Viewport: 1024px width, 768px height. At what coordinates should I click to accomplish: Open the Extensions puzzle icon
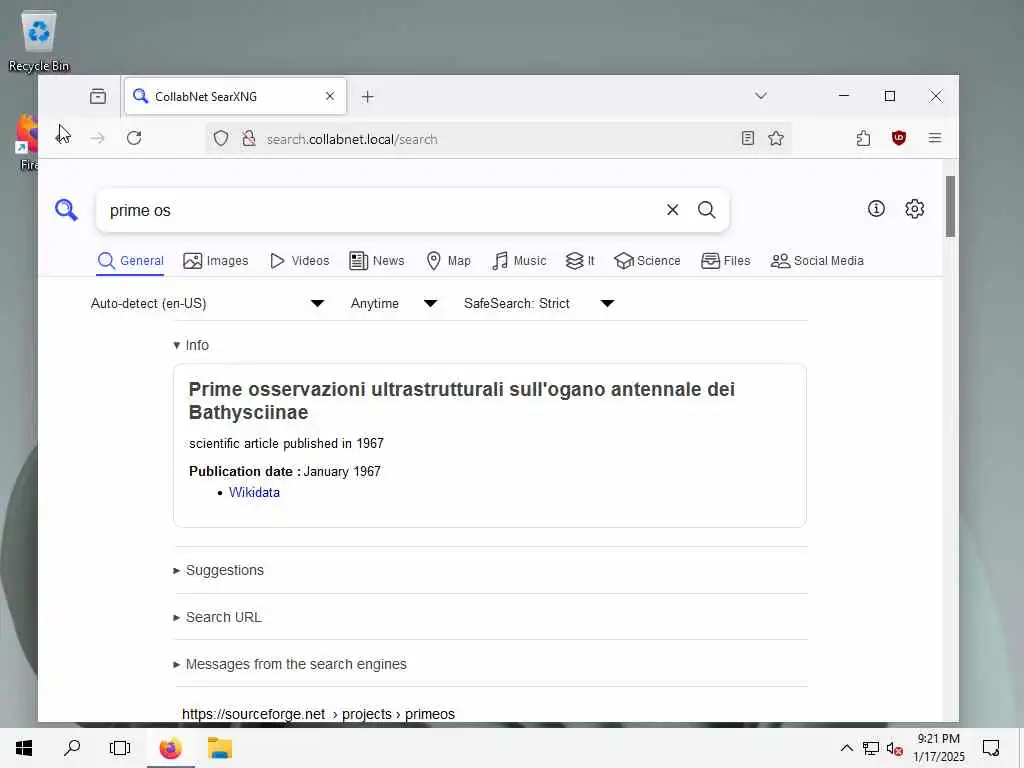863,138
